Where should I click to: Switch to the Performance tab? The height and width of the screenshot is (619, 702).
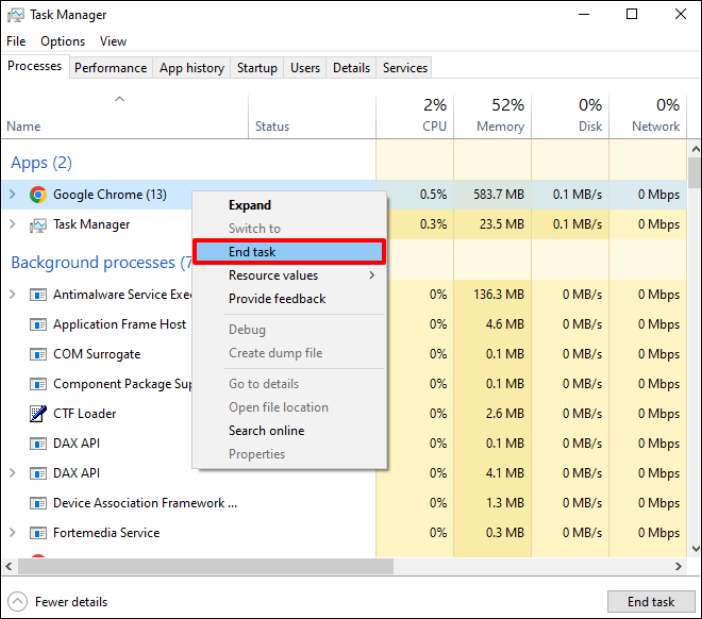pyautogui.click(x=110, y=68)
